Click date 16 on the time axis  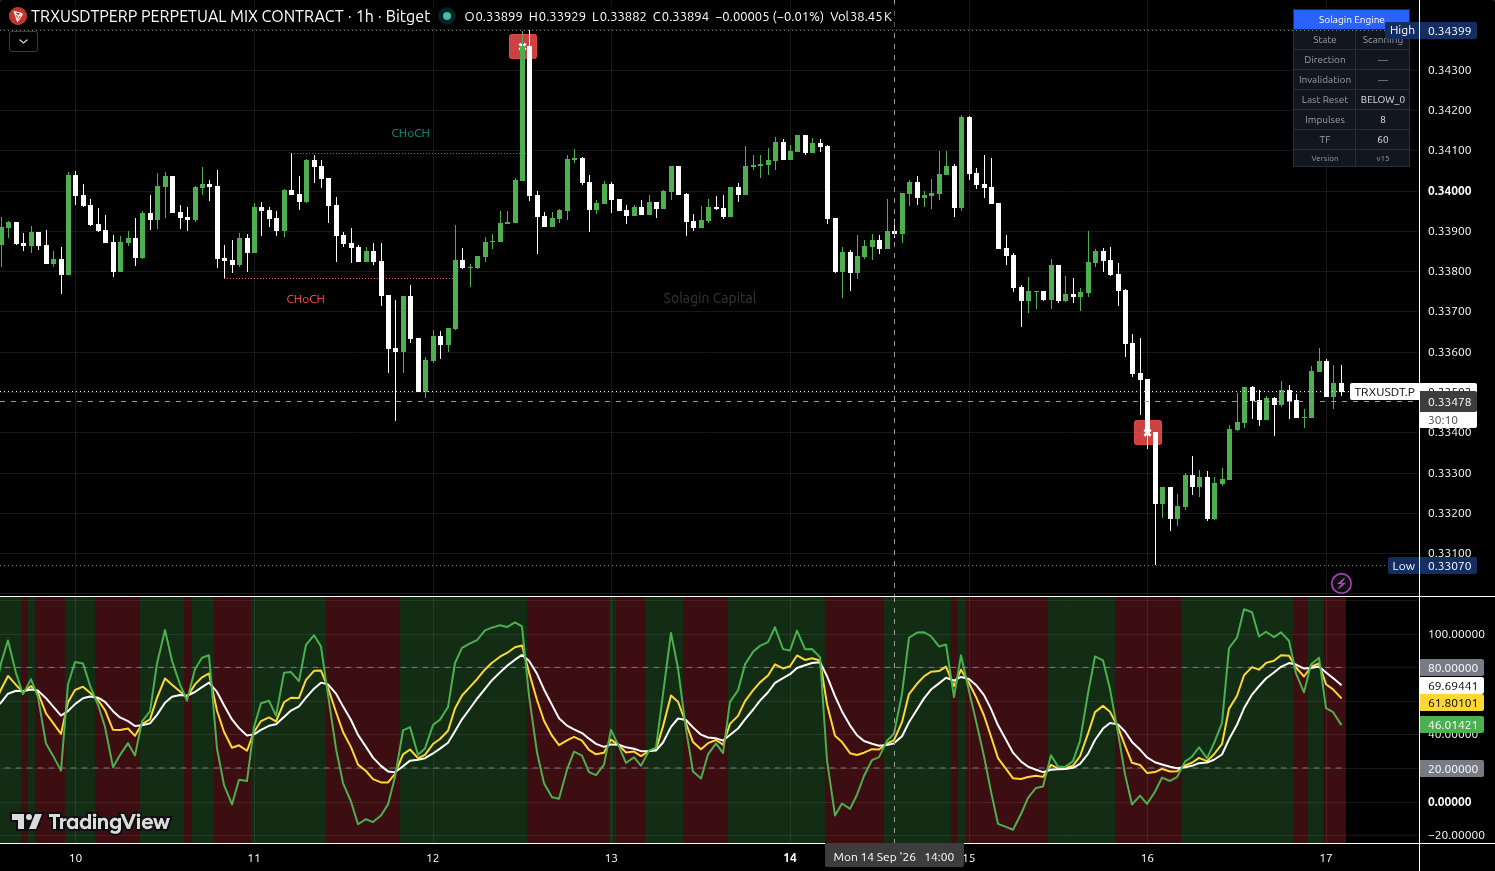point(1147,858)
